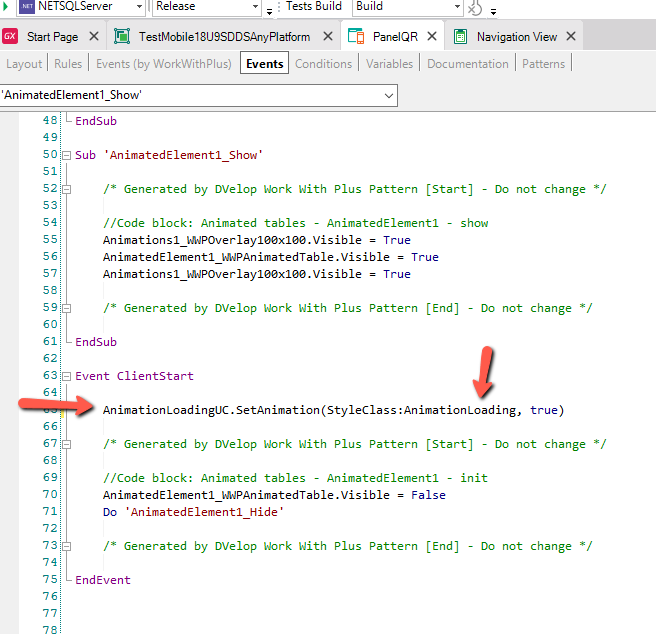Image resolution: width=656 pixels, height=634 pixels.
Task: Open the Patterns section
Action: (543, 64)
